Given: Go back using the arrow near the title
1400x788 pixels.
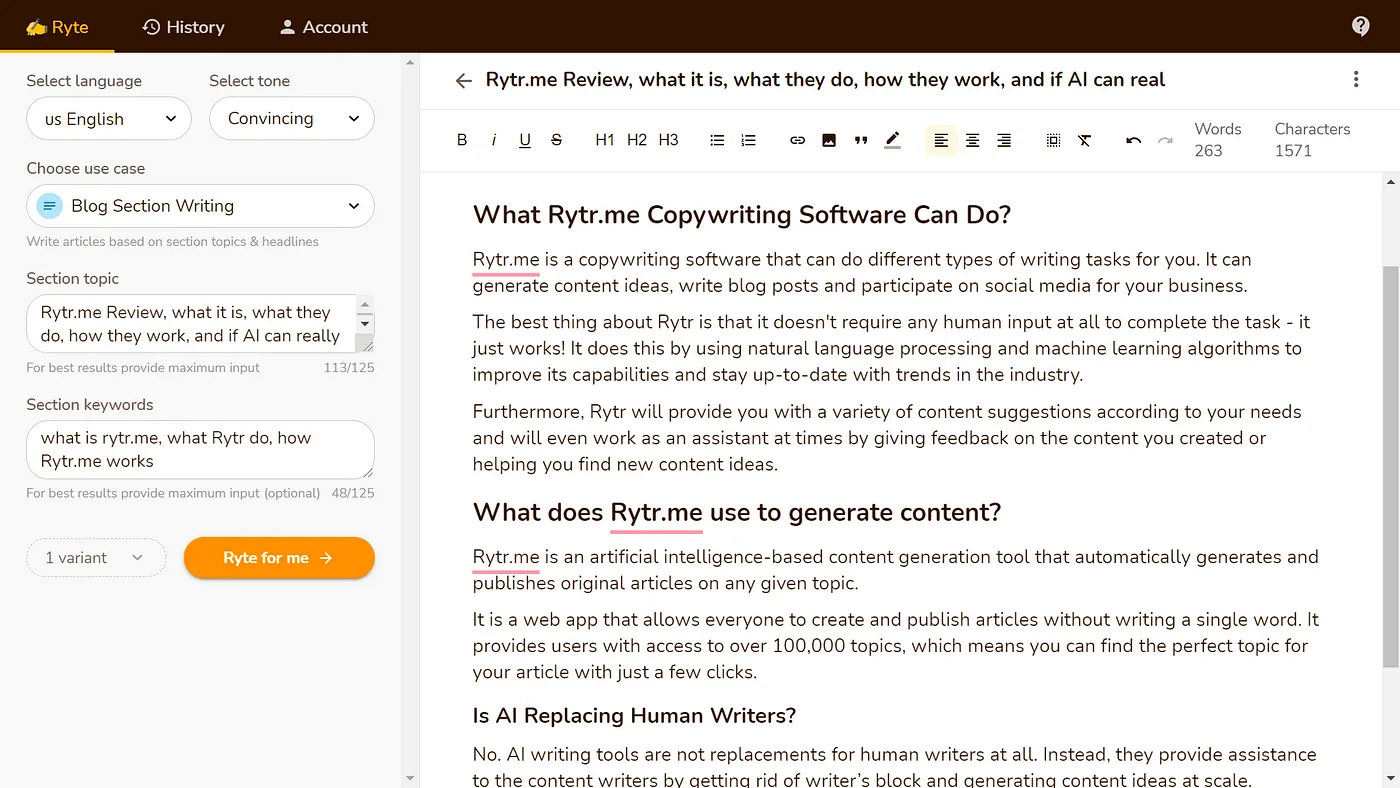Looking at the screenshot, I should tap(463, 80).
